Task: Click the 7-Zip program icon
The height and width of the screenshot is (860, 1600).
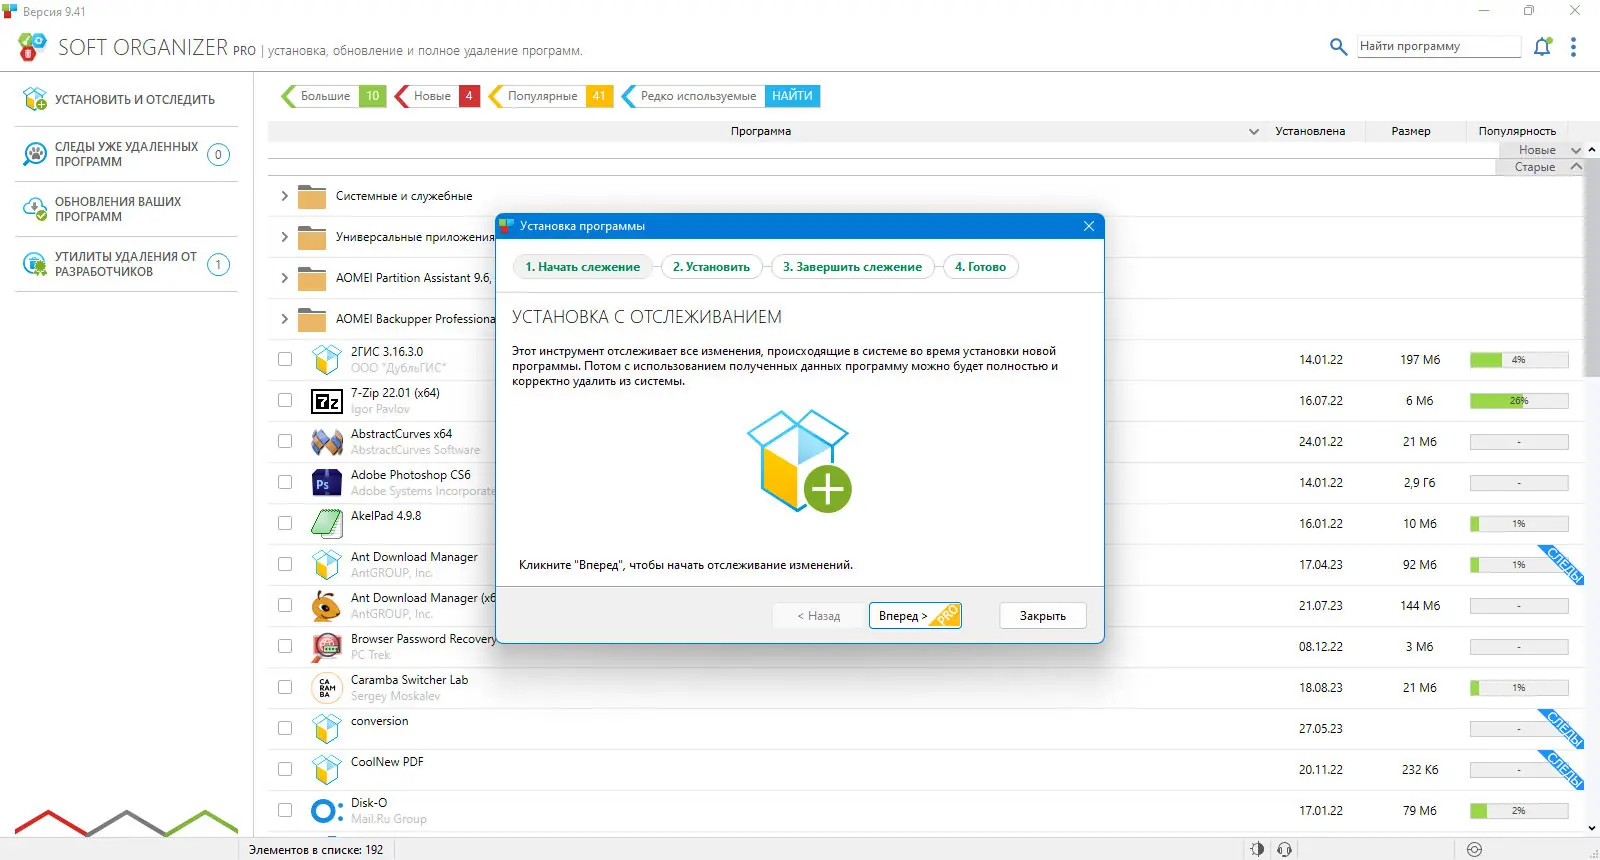Action: pyautogui.click(x=327, y=402)
